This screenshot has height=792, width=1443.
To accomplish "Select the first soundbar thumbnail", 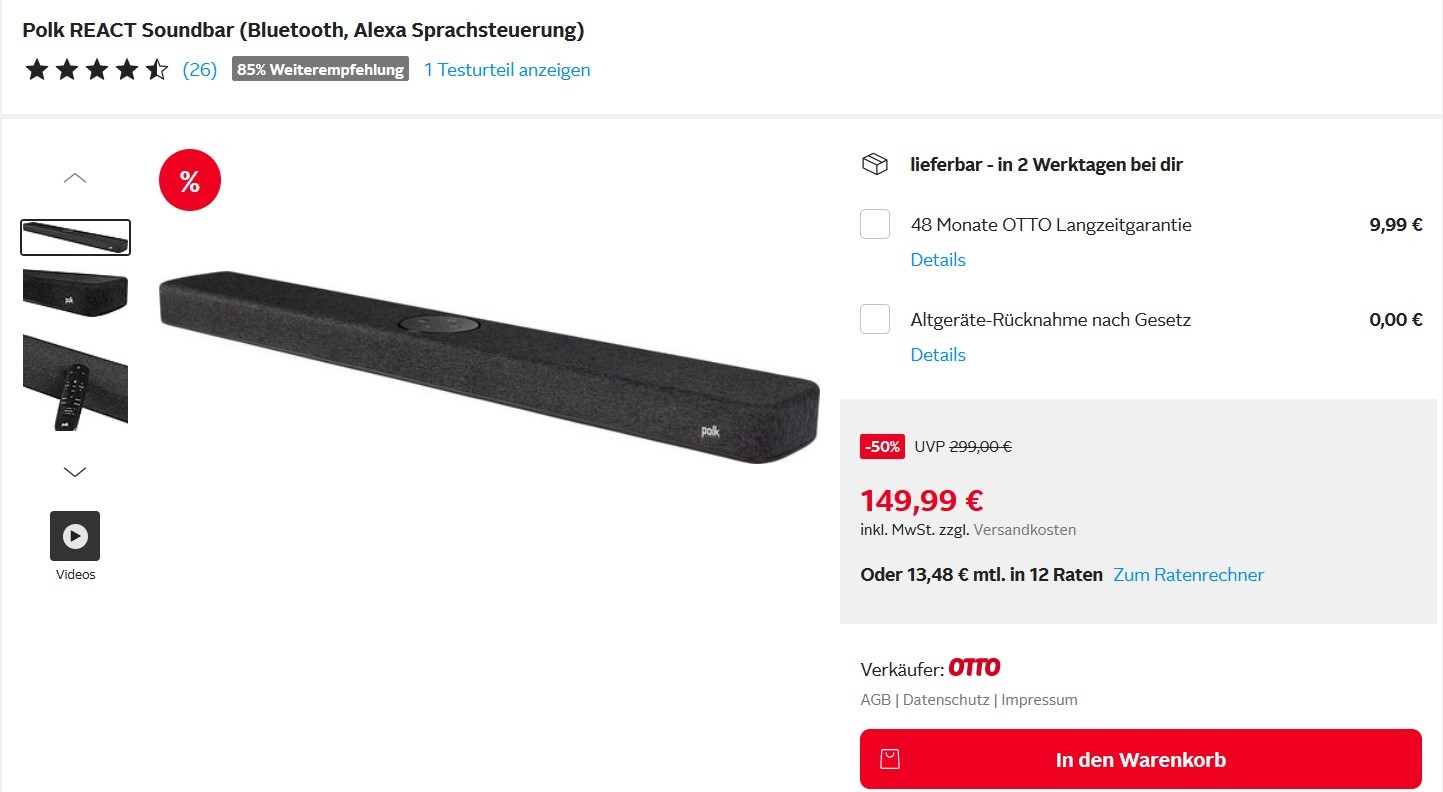I will coord(75,237).
